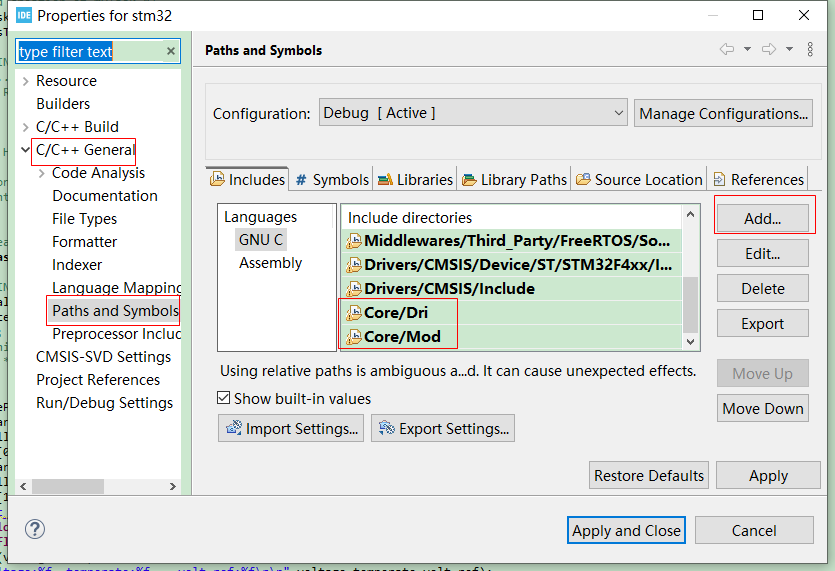Select Builders in the tree

(x=63, y=104)
